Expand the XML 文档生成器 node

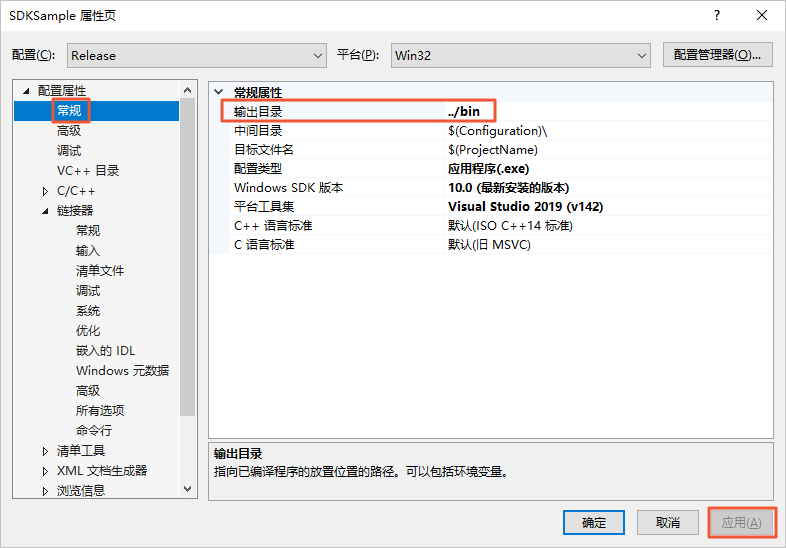click(45, 471)
